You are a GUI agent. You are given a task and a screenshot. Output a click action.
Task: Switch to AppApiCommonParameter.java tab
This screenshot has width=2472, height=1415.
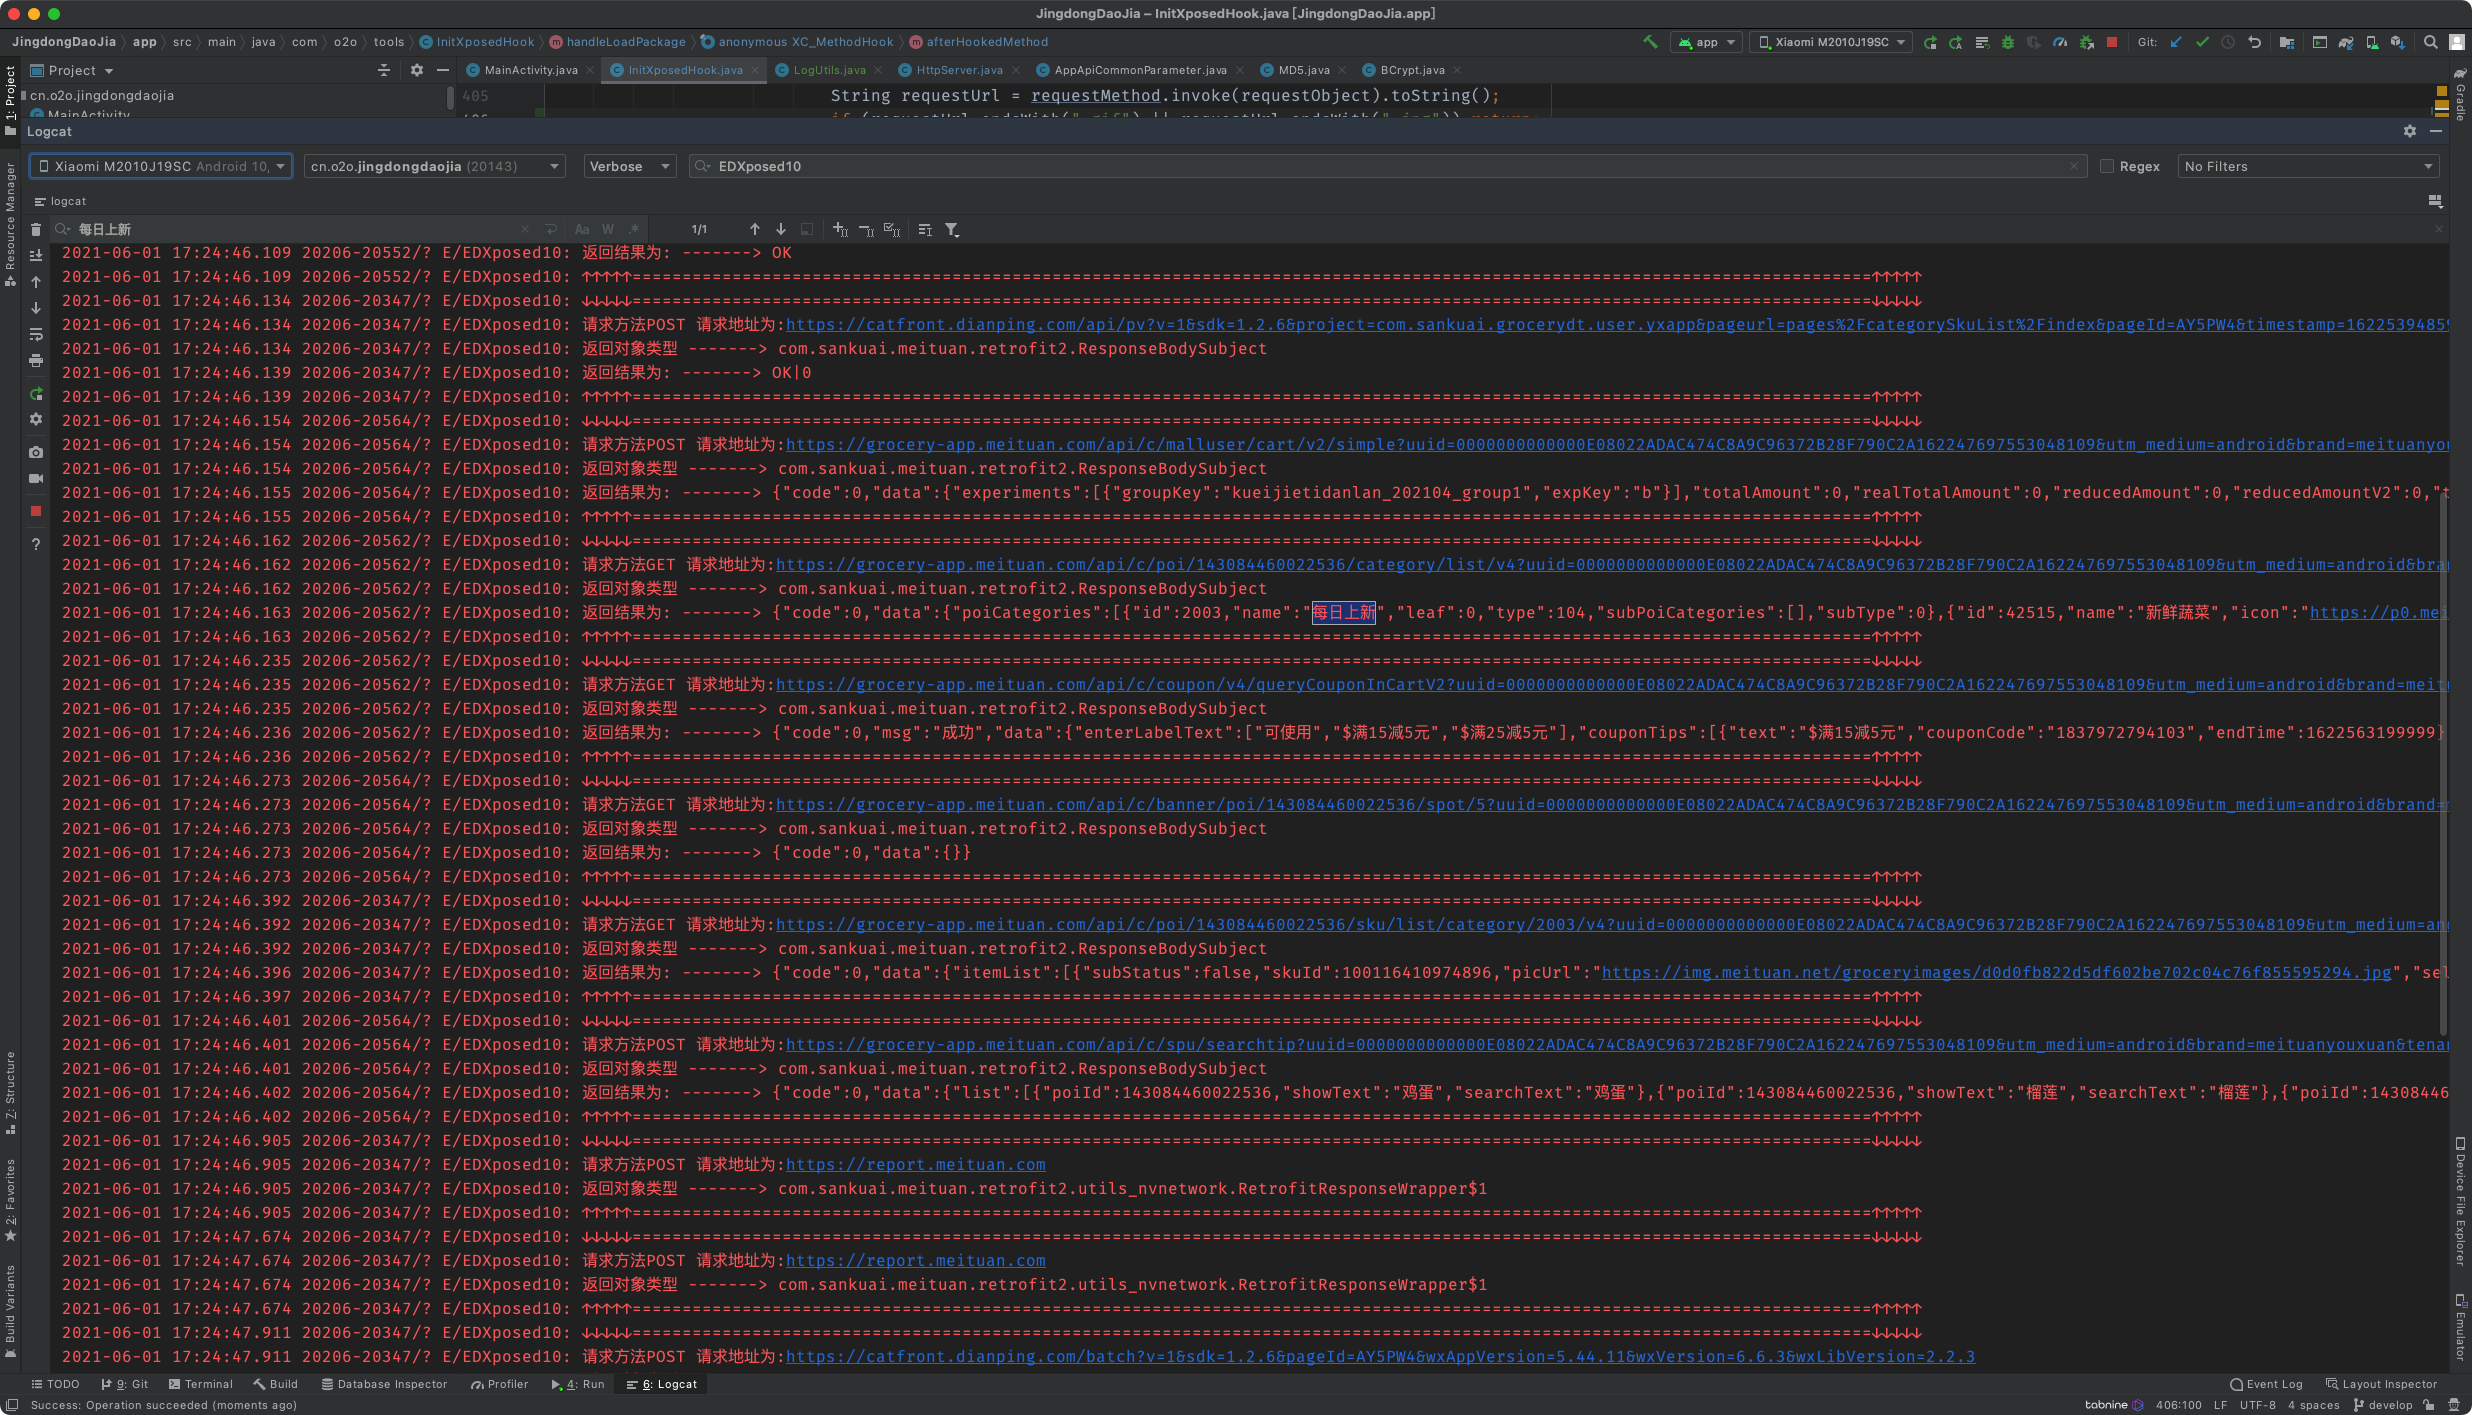click(1140, 70)
